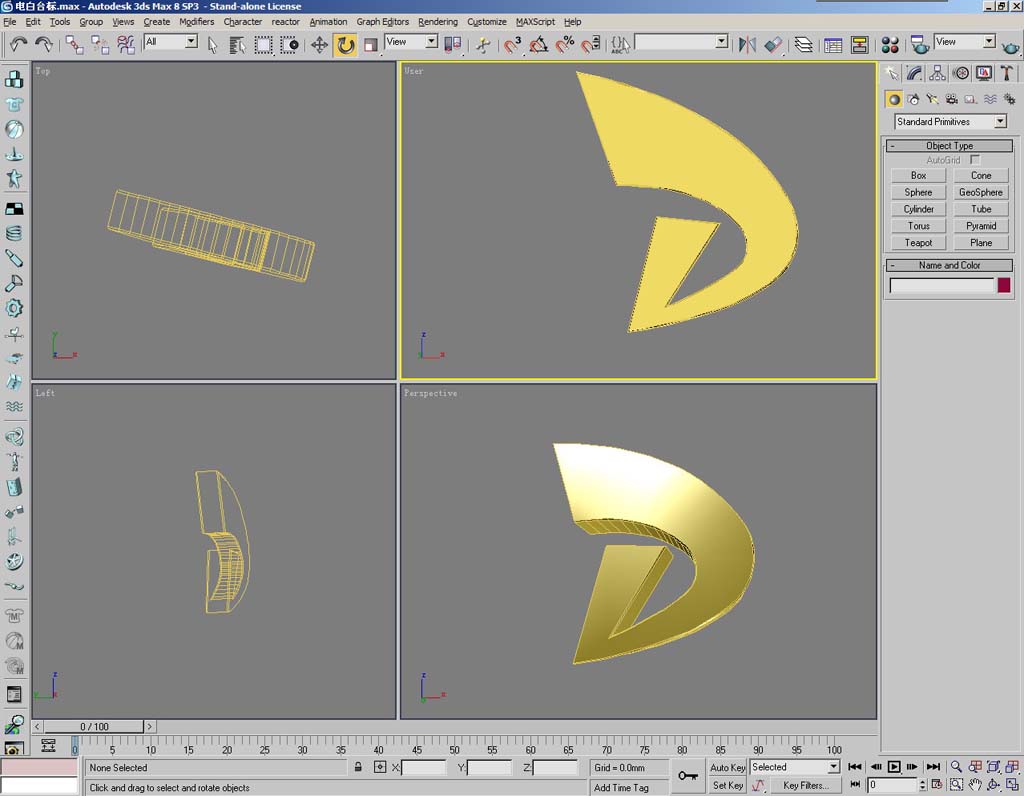Open the Rendering menu

[437, 21]
